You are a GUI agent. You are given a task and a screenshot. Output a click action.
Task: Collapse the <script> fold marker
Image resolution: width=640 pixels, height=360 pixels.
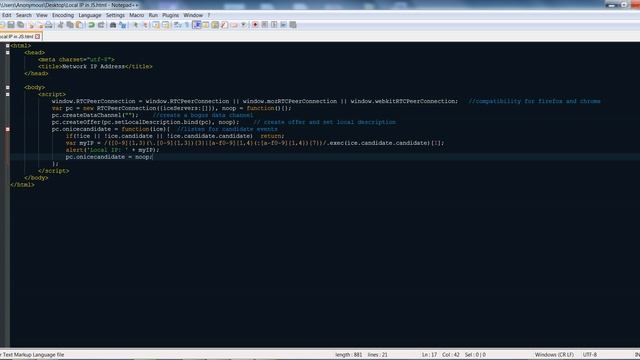coord(7,94)
